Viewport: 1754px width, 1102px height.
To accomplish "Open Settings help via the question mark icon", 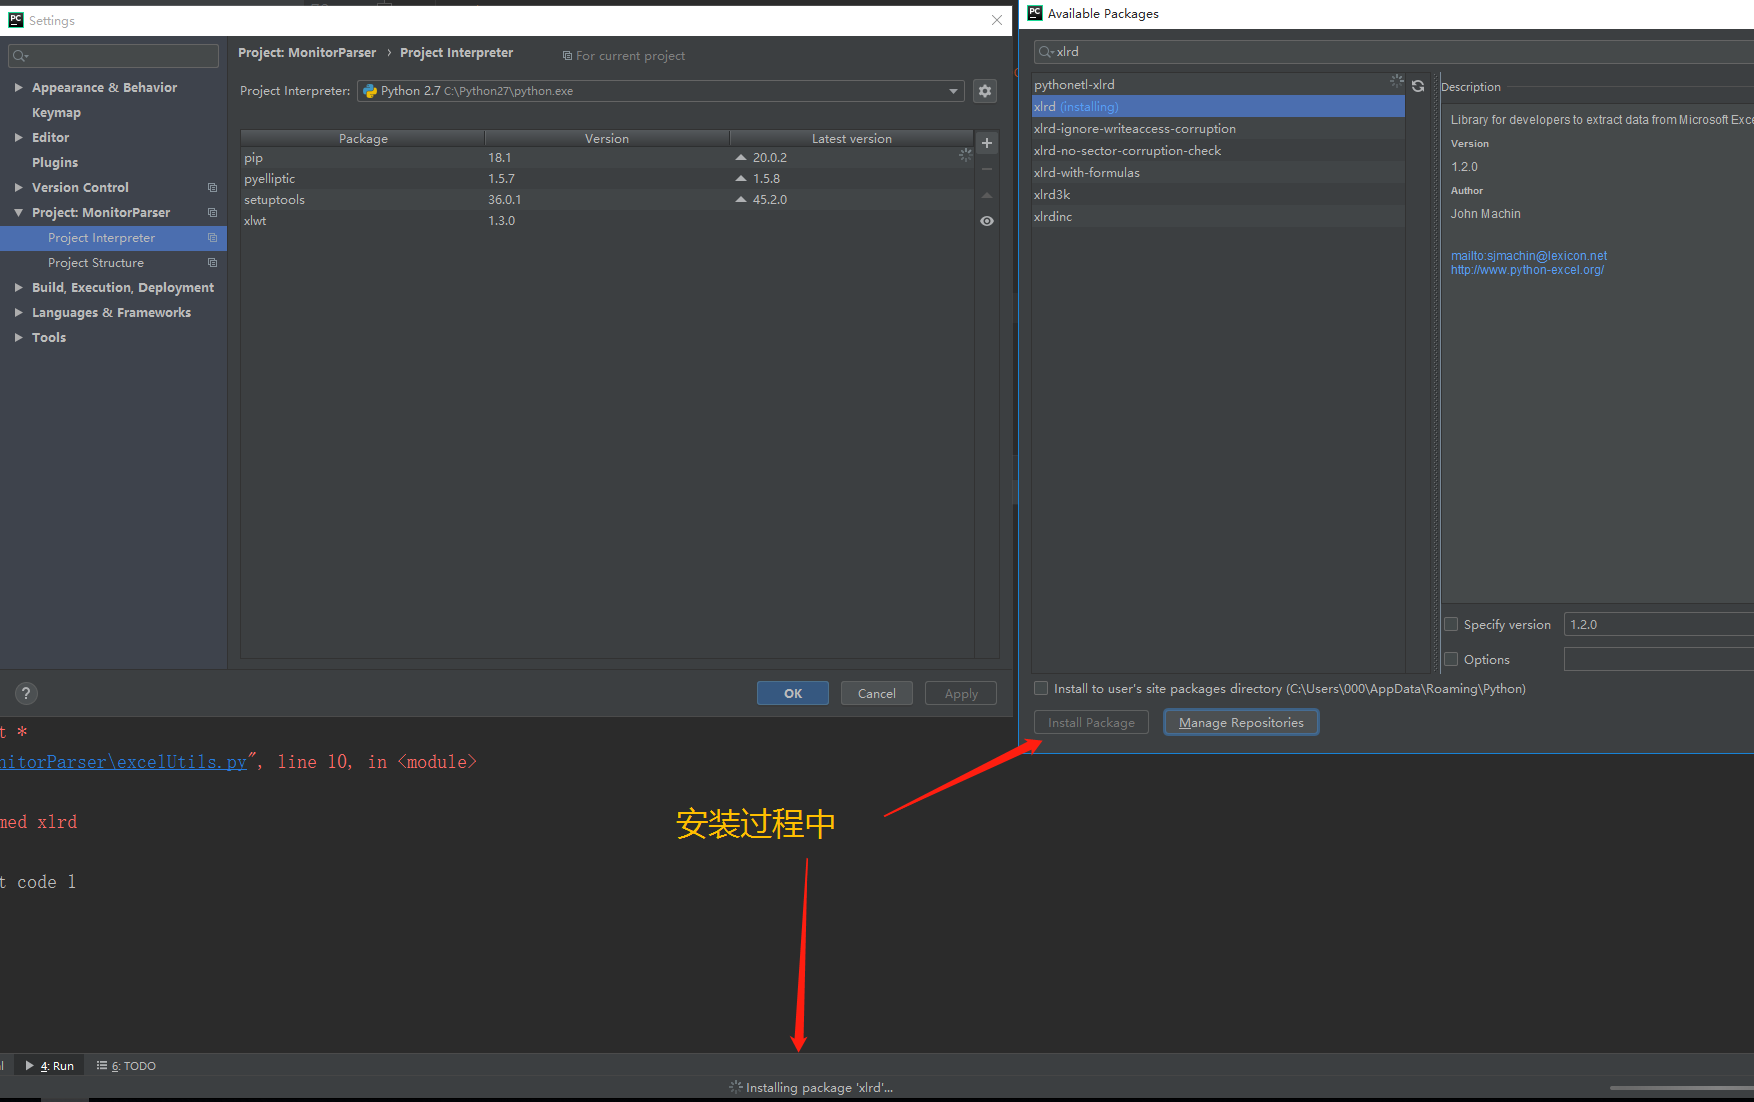I will [25, 693].
